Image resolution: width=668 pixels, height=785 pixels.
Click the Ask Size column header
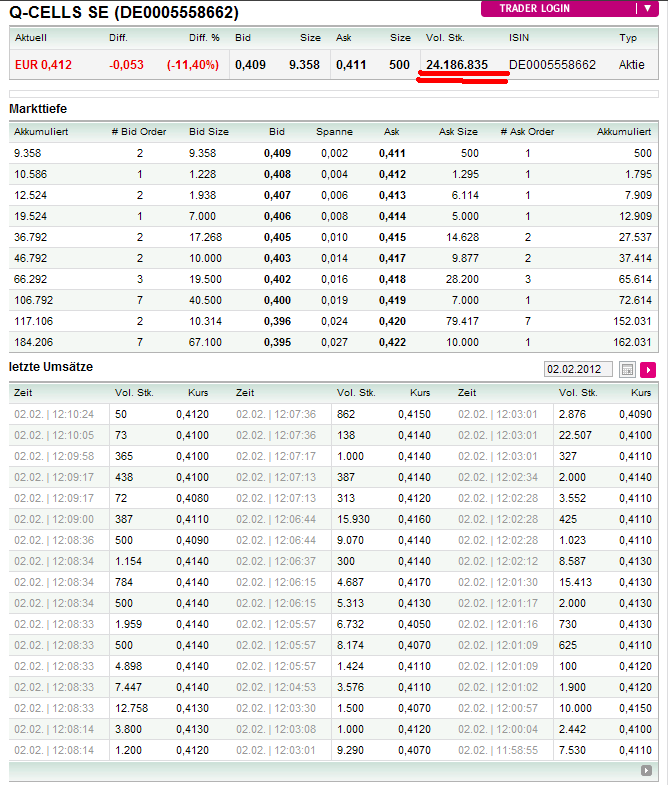tap(458, 132)
